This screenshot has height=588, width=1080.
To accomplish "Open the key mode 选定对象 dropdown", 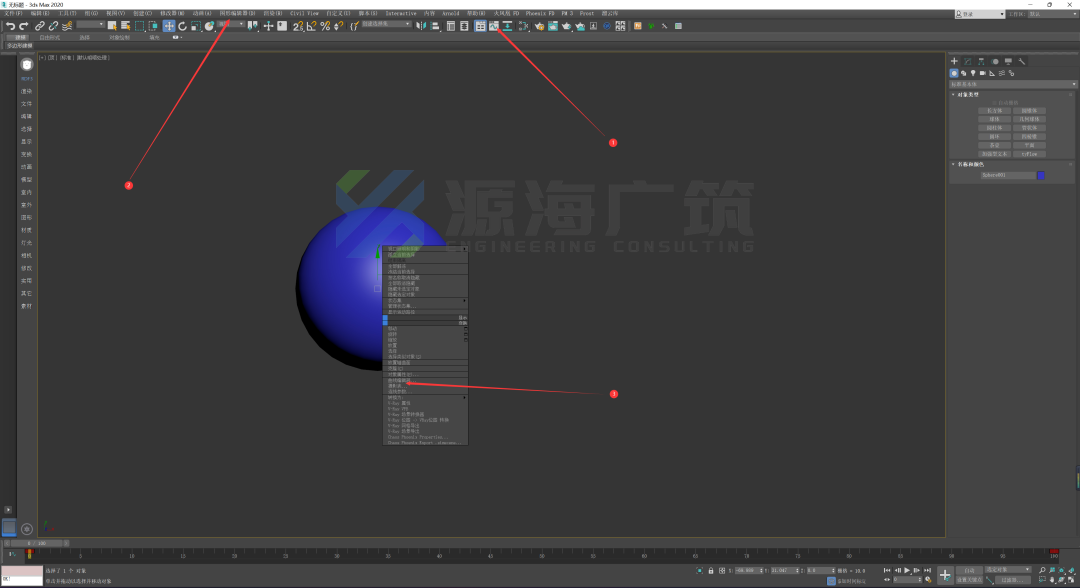I will (x=1008, y=569).
